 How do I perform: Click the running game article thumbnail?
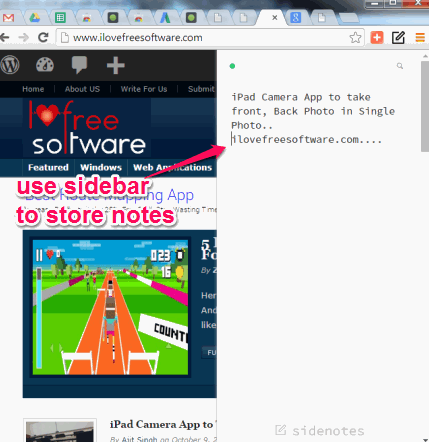tap(110, 307)
